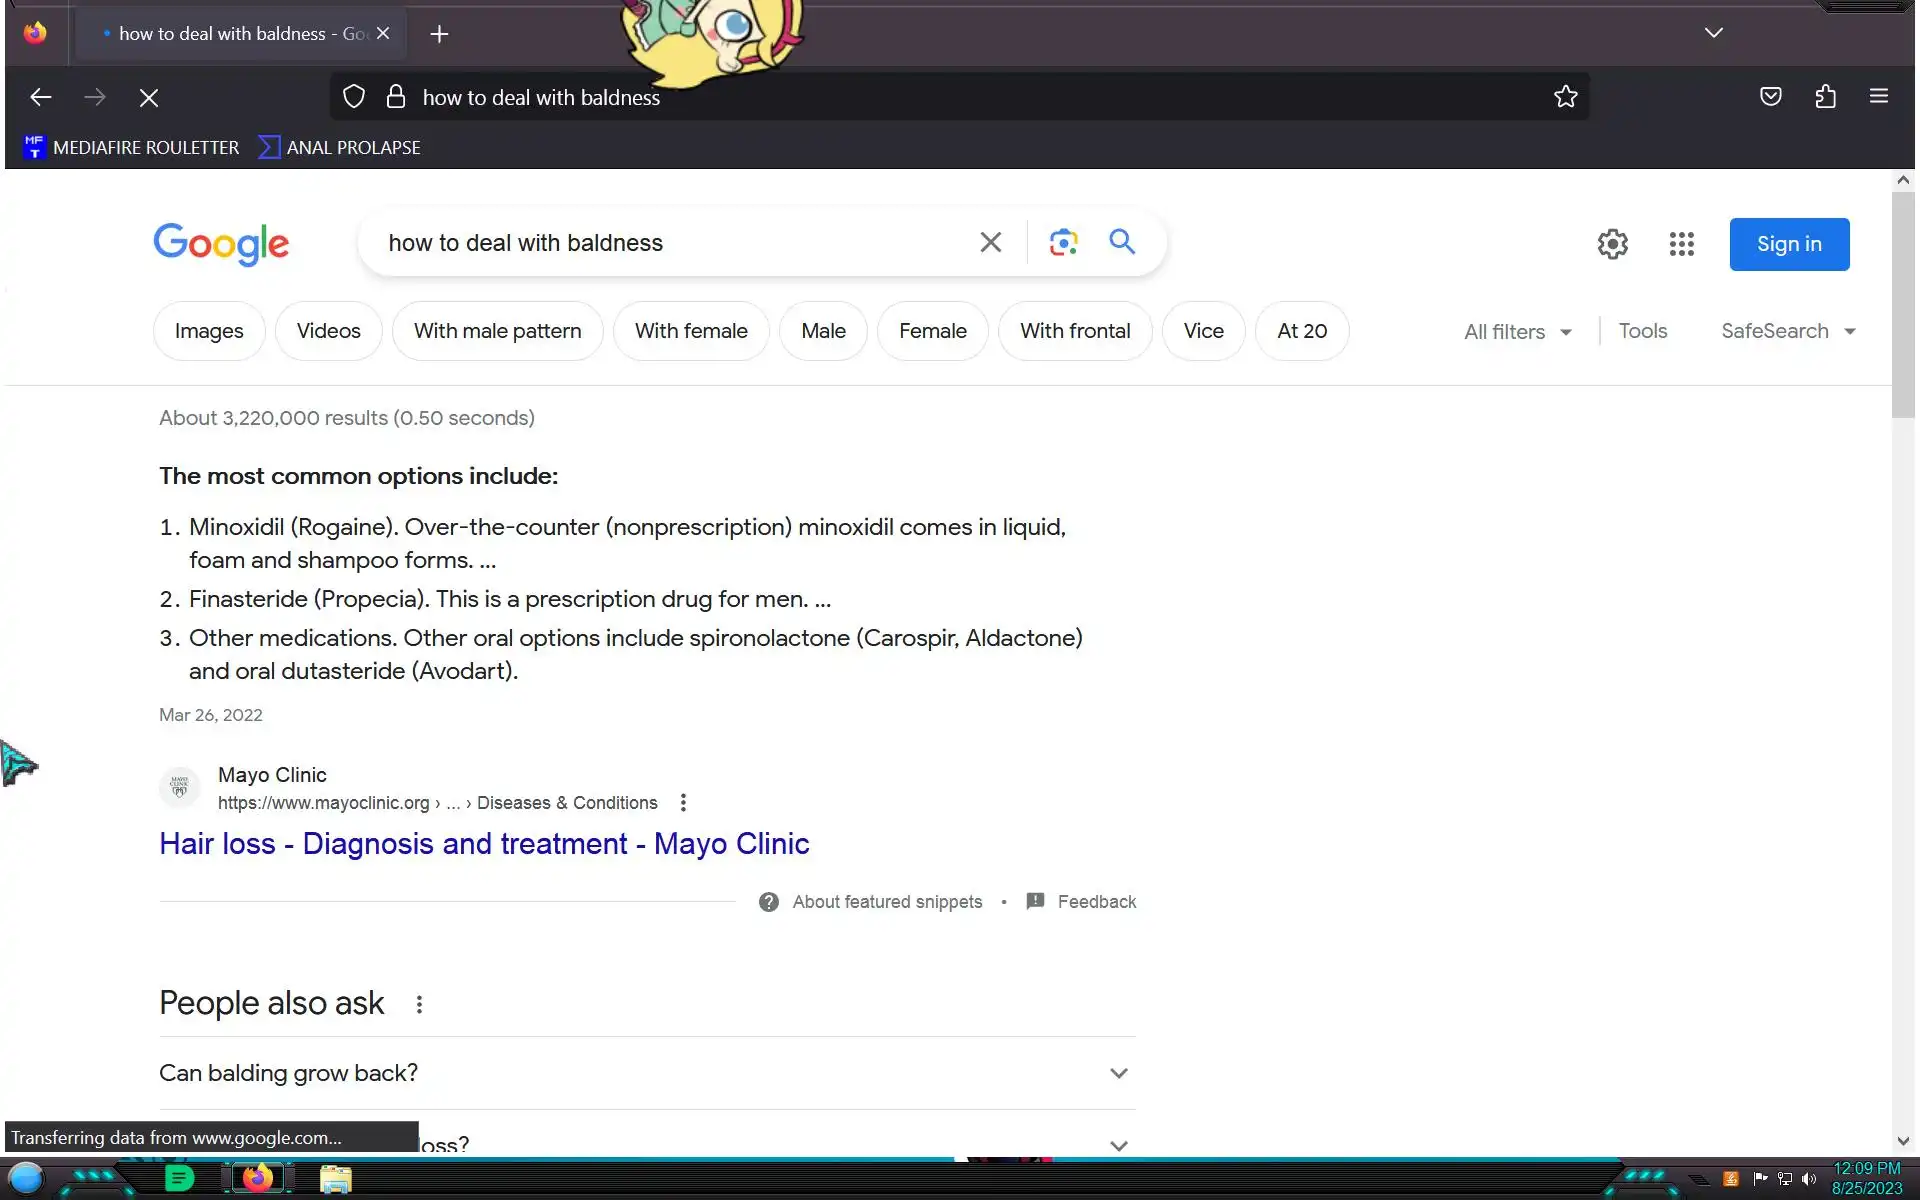The height and width of the screenshot is (1200, 1920).
Task: Open Mayo Clinic Hair loss result link
Action: coord(484,844)
